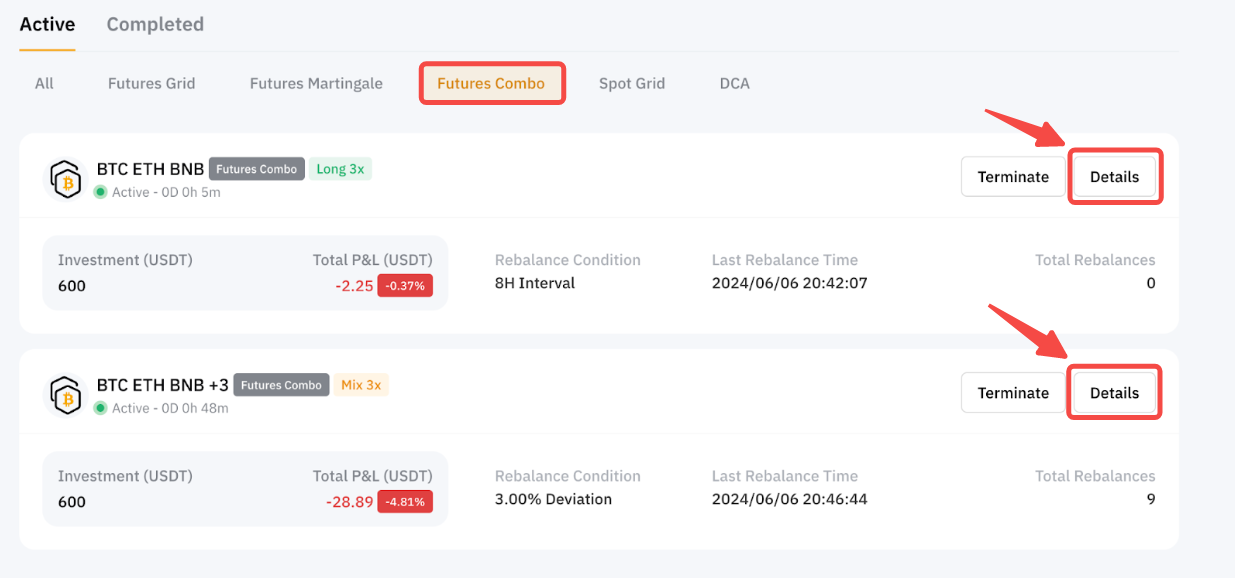Click the red -0.37% P&L badge
This screenshot has height=578, width=1235.
(x=405, y=286)
